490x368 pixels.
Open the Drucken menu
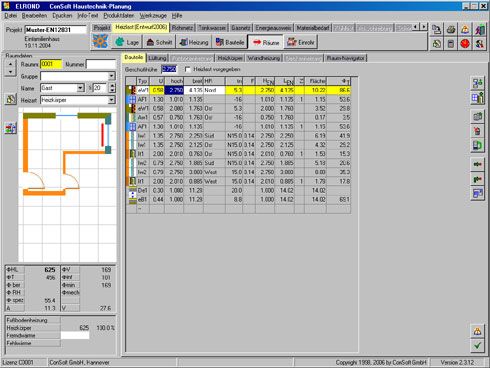pos(62,16)
